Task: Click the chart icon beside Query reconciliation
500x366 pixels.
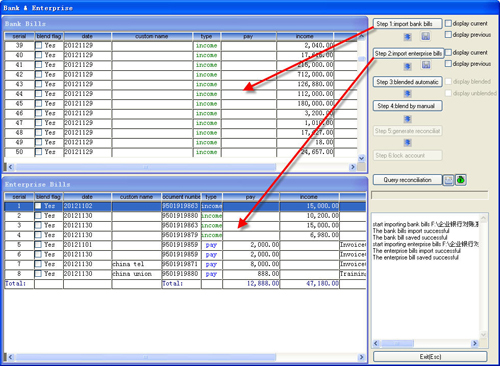Action: 449,180
